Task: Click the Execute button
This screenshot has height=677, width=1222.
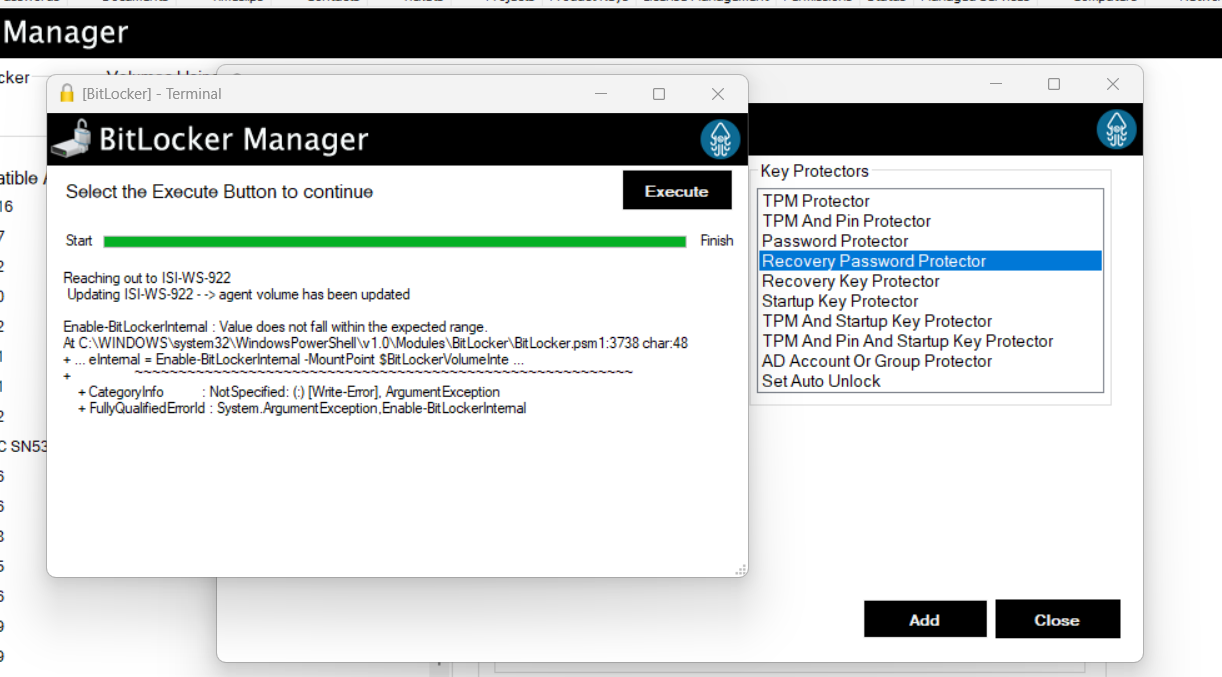Action: [677, 191]
